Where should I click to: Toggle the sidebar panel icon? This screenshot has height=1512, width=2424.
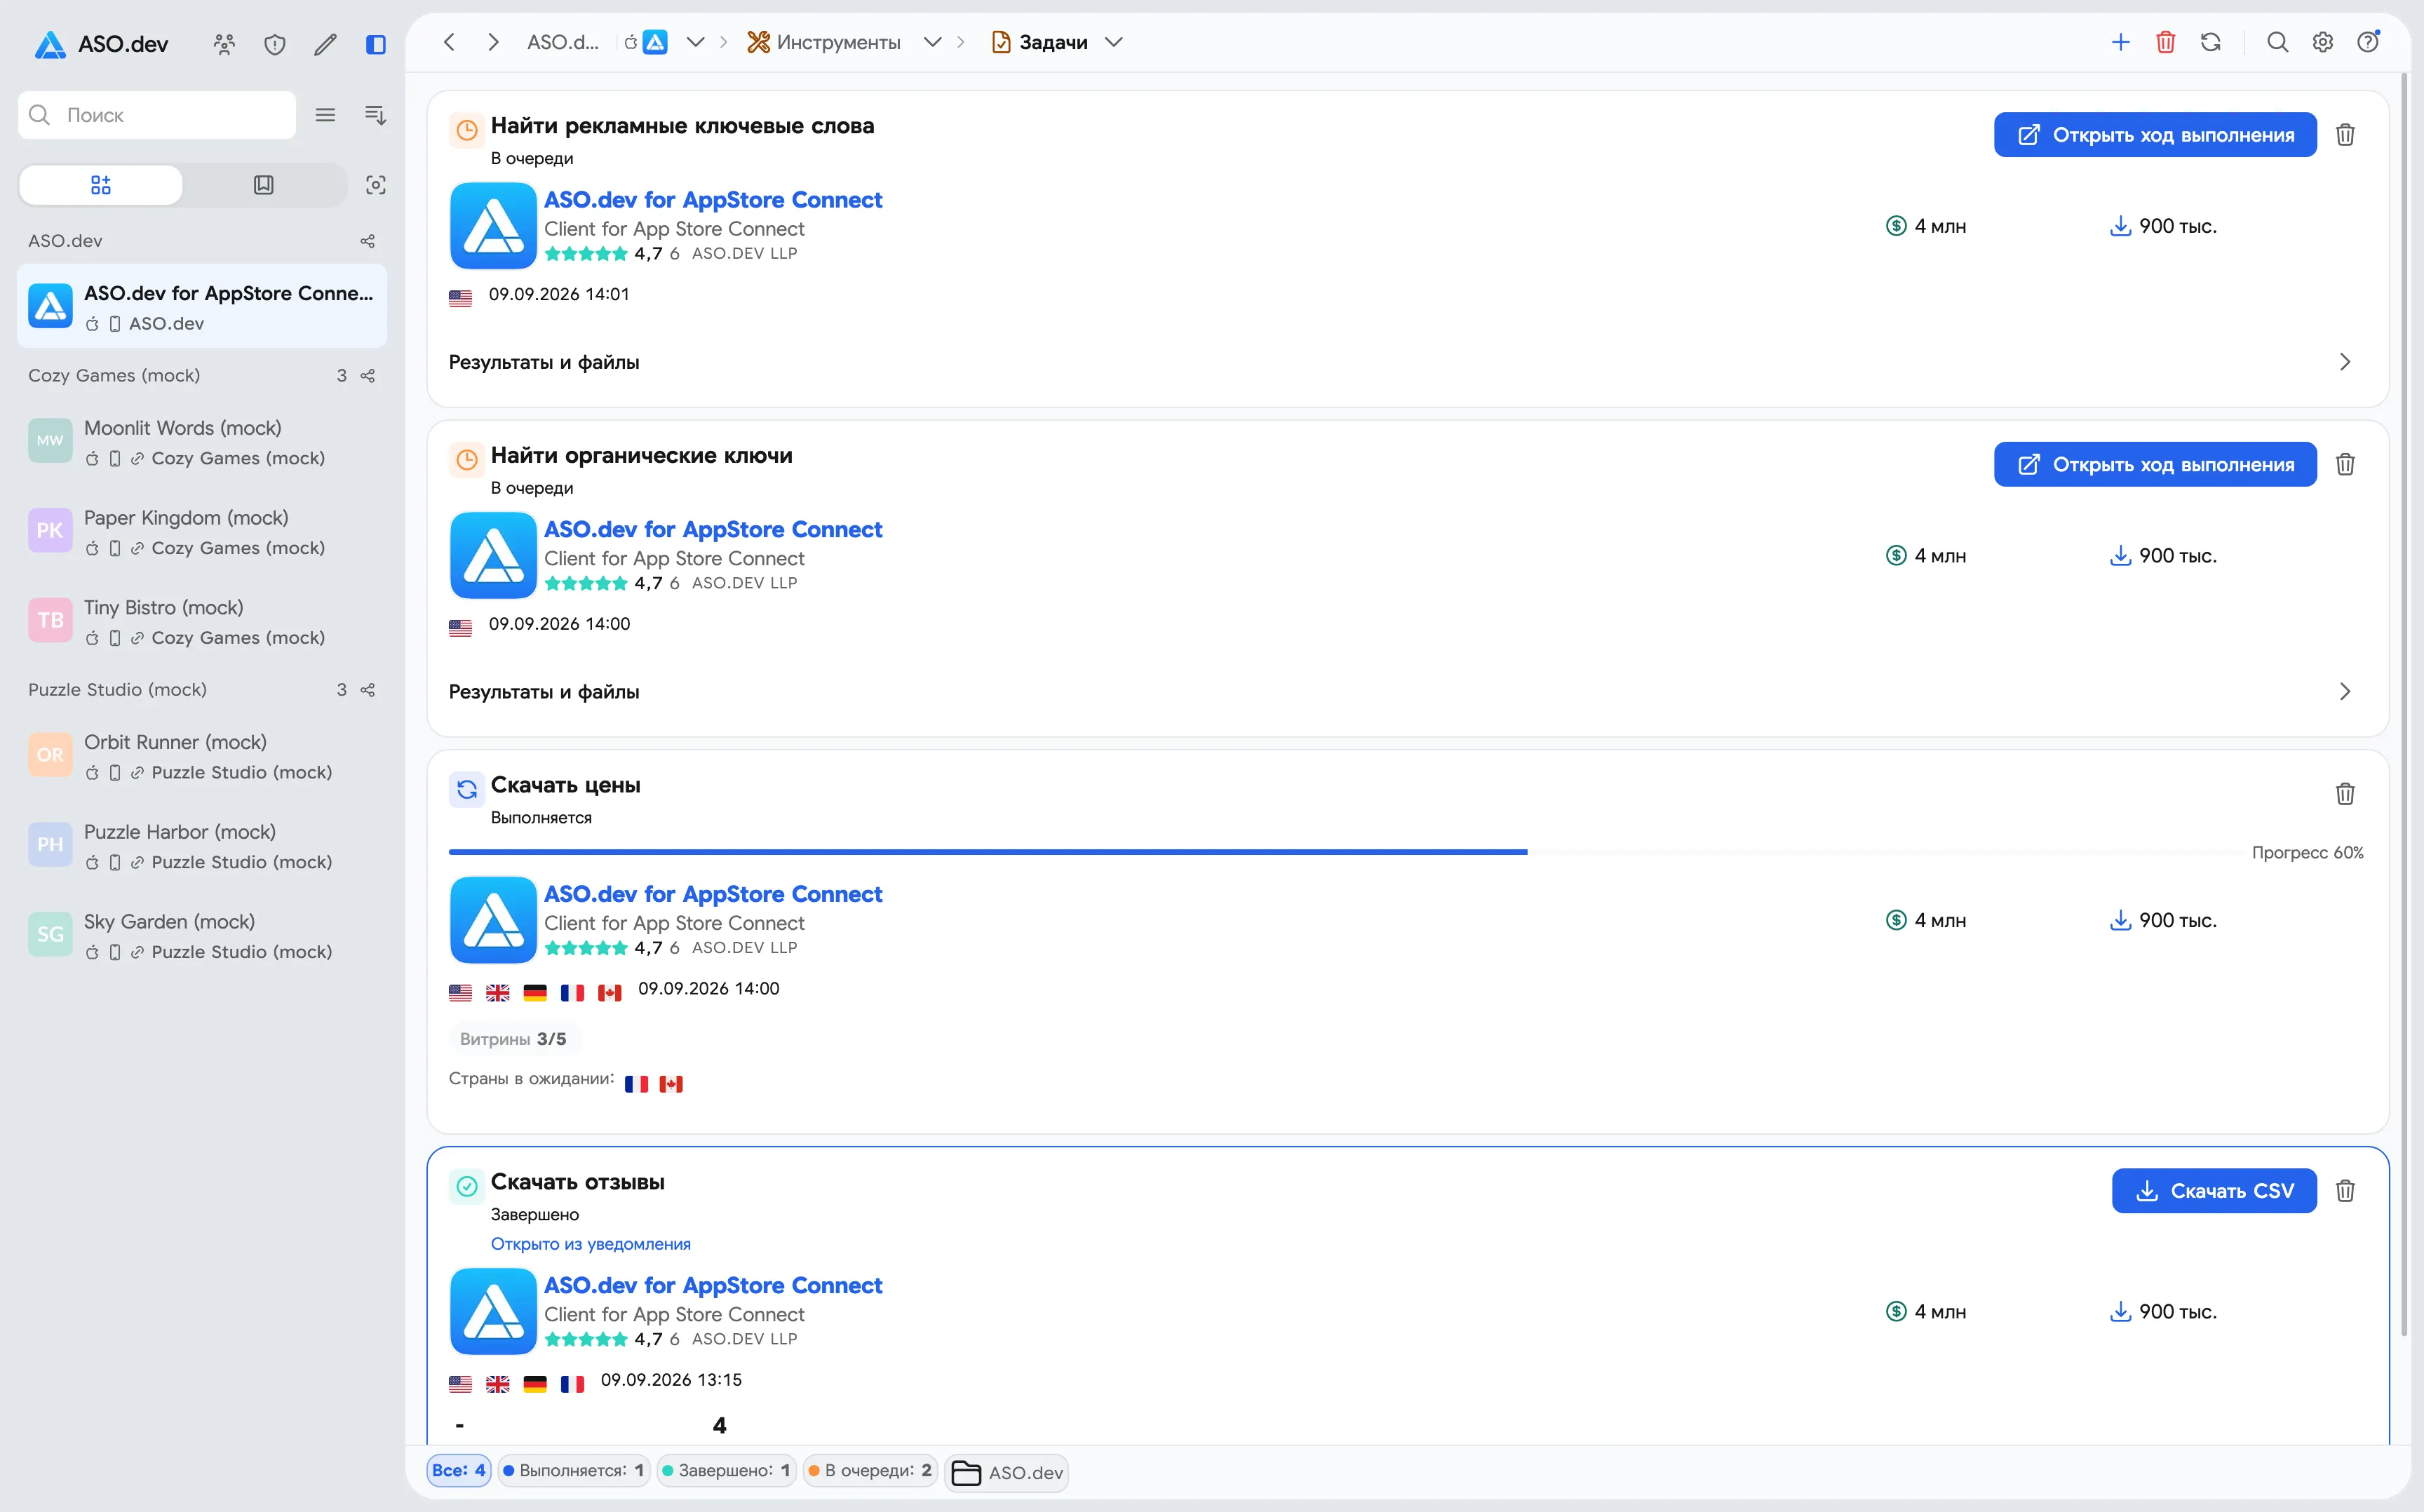click(x=376, y=44)
